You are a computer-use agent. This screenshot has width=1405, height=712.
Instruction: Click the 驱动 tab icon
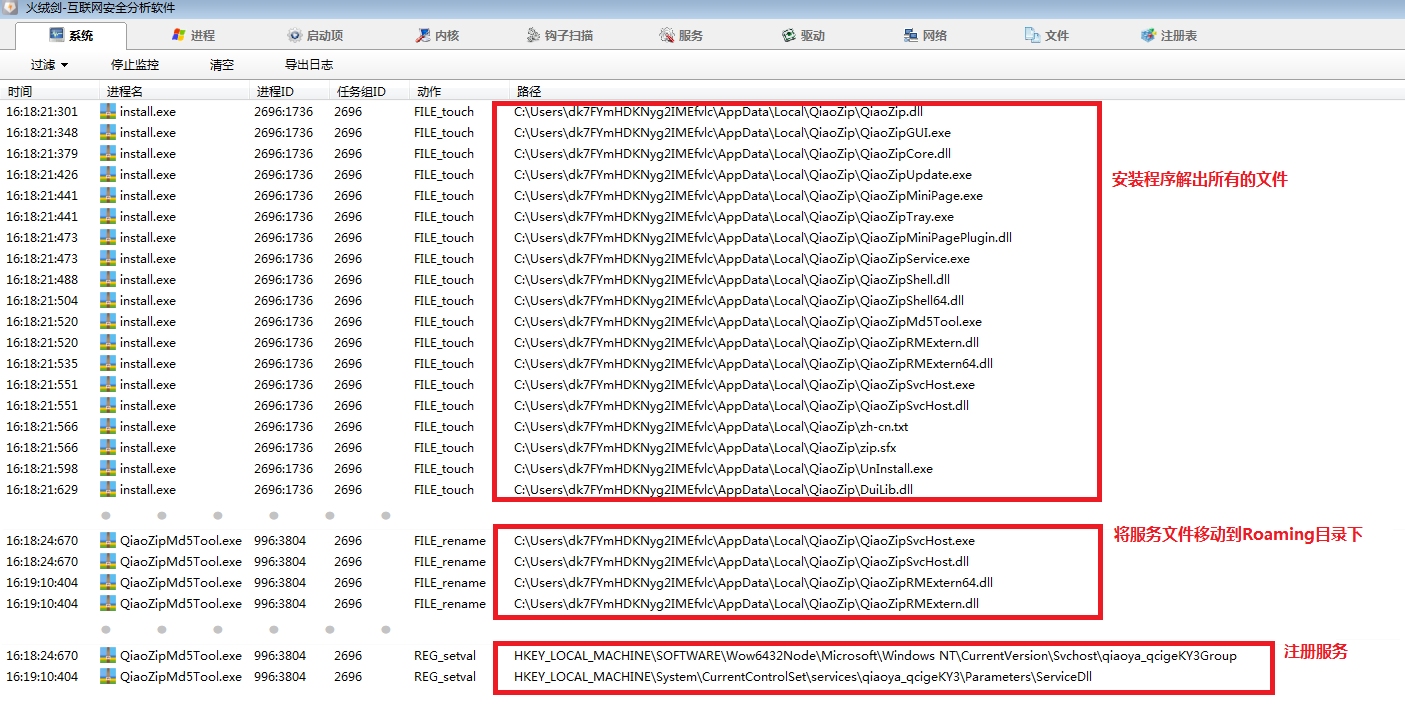click(x=789, y=35)
